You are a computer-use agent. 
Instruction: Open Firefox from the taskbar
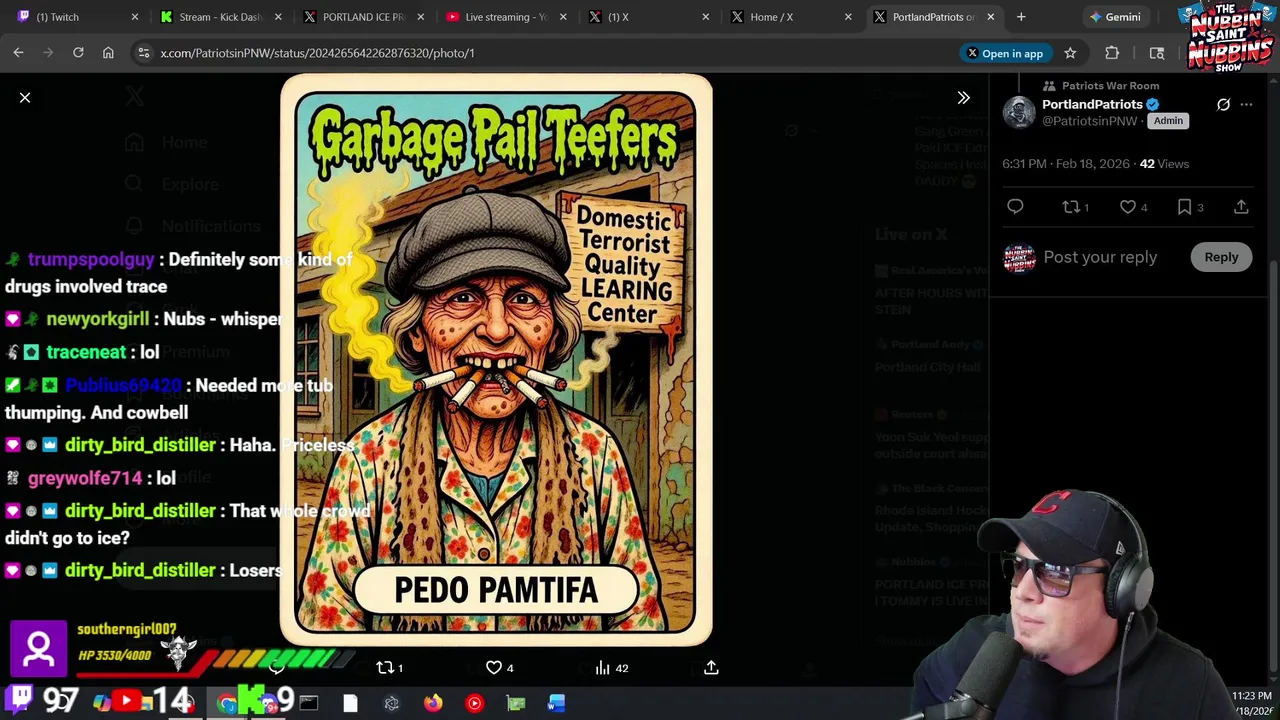tap(432, 704)
